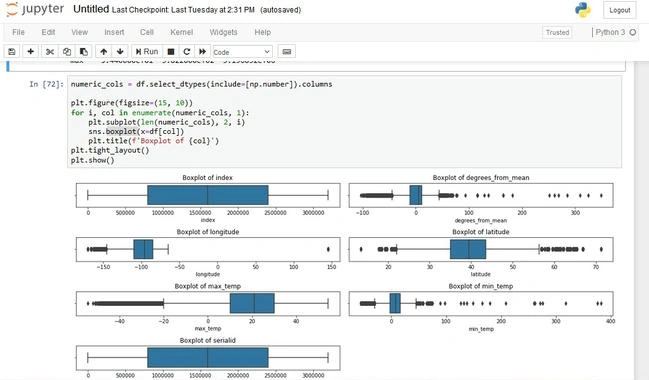The height and width of the screenshot is (380, 649).
Task: Open the cell type Code dropdown
Action: click(x=242, y=52)
